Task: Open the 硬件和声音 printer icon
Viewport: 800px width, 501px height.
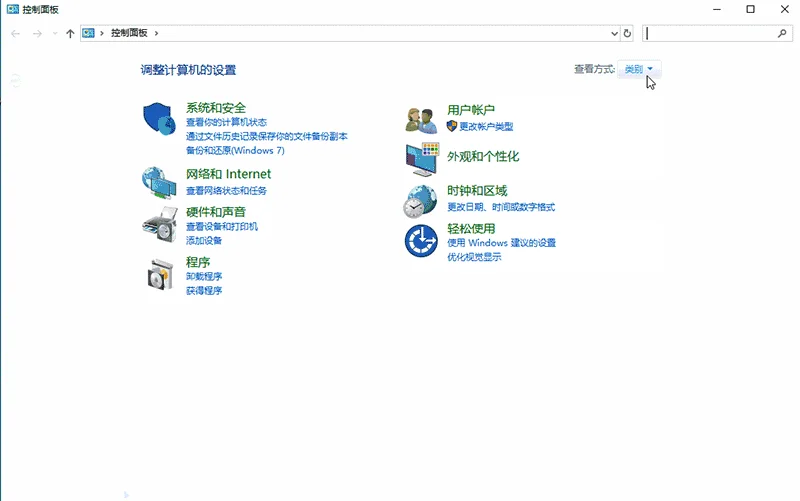Action: [160, 224]
